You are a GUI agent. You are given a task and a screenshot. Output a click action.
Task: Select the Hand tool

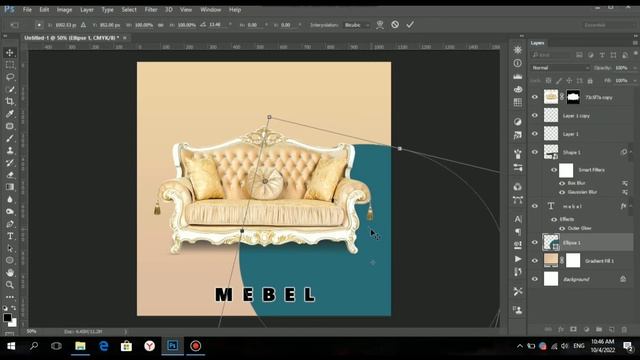(10, 273)
